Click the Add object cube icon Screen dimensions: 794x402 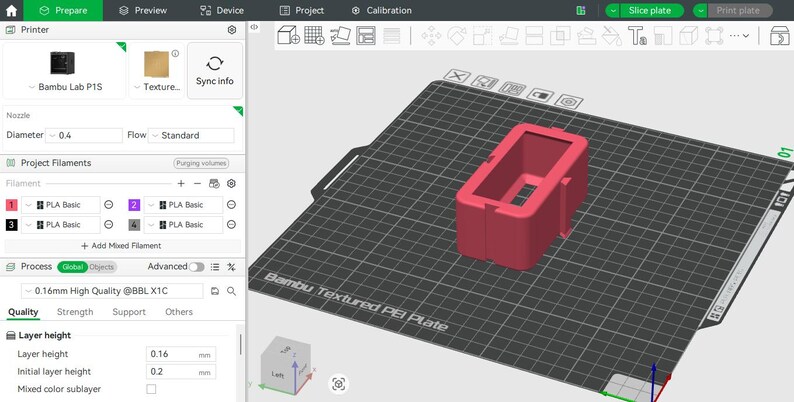[x=289, y=35]
